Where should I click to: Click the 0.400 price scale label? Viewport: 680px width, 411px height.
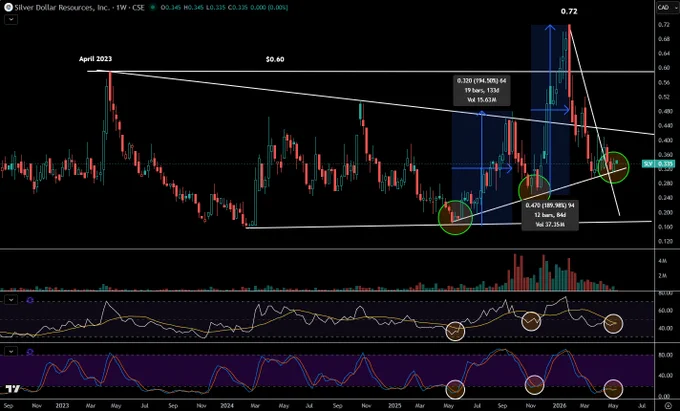tap(665, 140)
